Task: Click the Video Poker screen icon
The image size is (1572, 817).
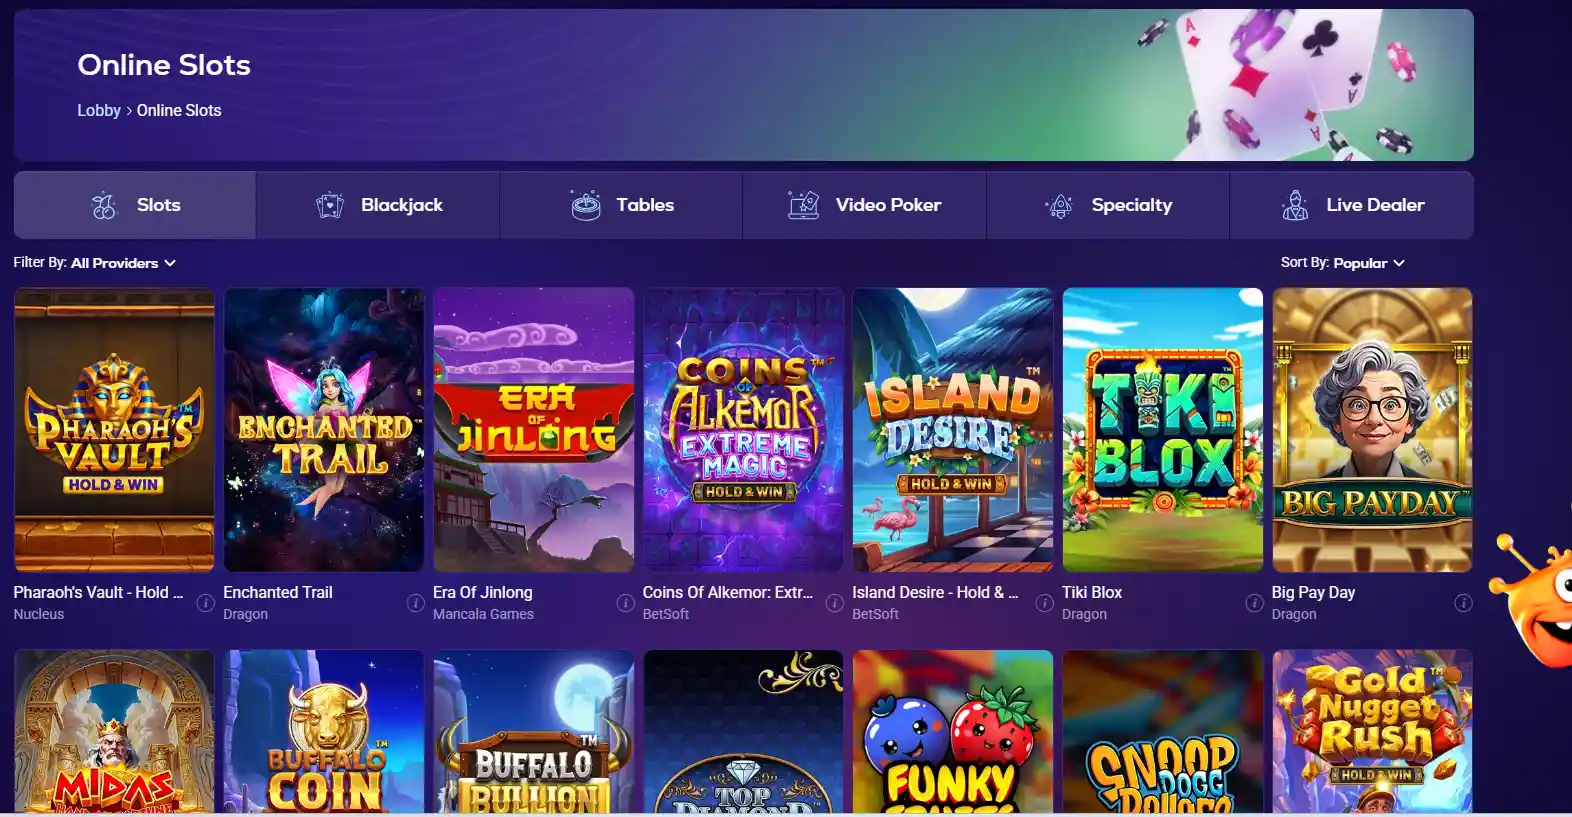Action: click(803, 205)
